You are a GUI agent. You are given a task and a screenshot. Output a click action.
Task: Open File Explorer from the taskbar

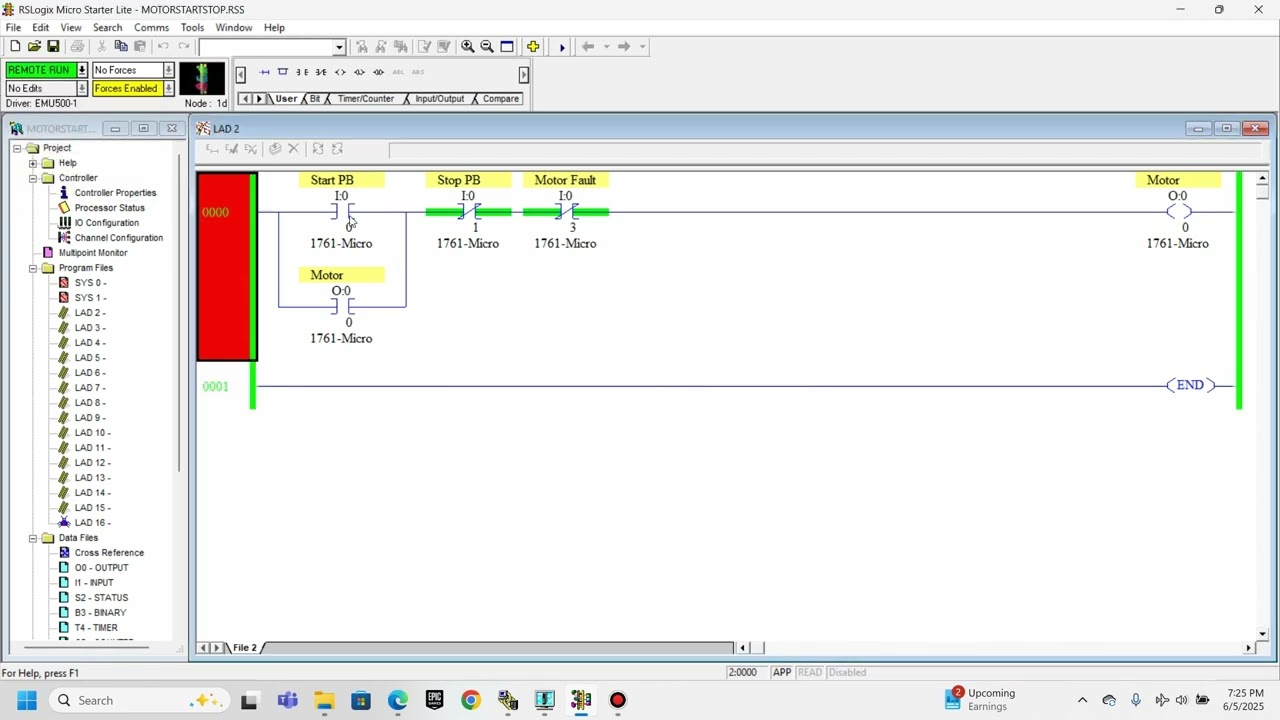[x=324, y=700]
